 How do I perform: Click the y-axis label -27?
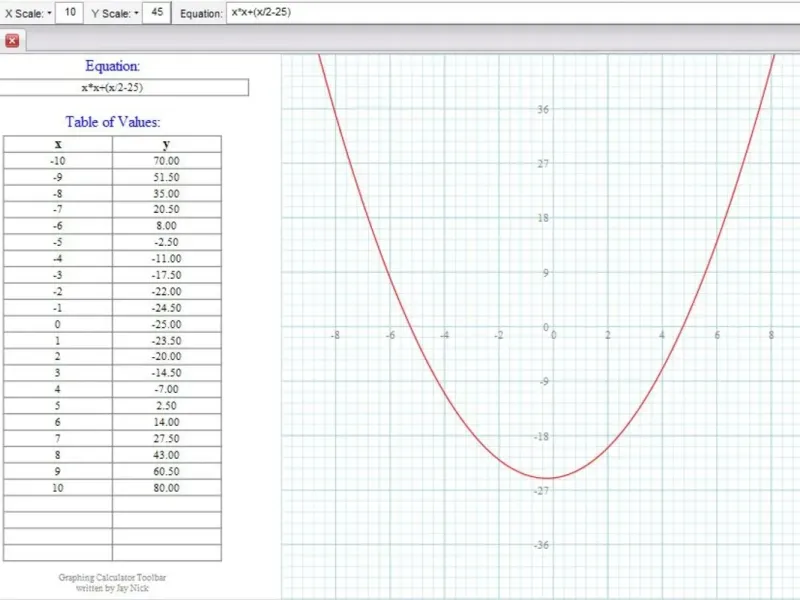point(541,491)
